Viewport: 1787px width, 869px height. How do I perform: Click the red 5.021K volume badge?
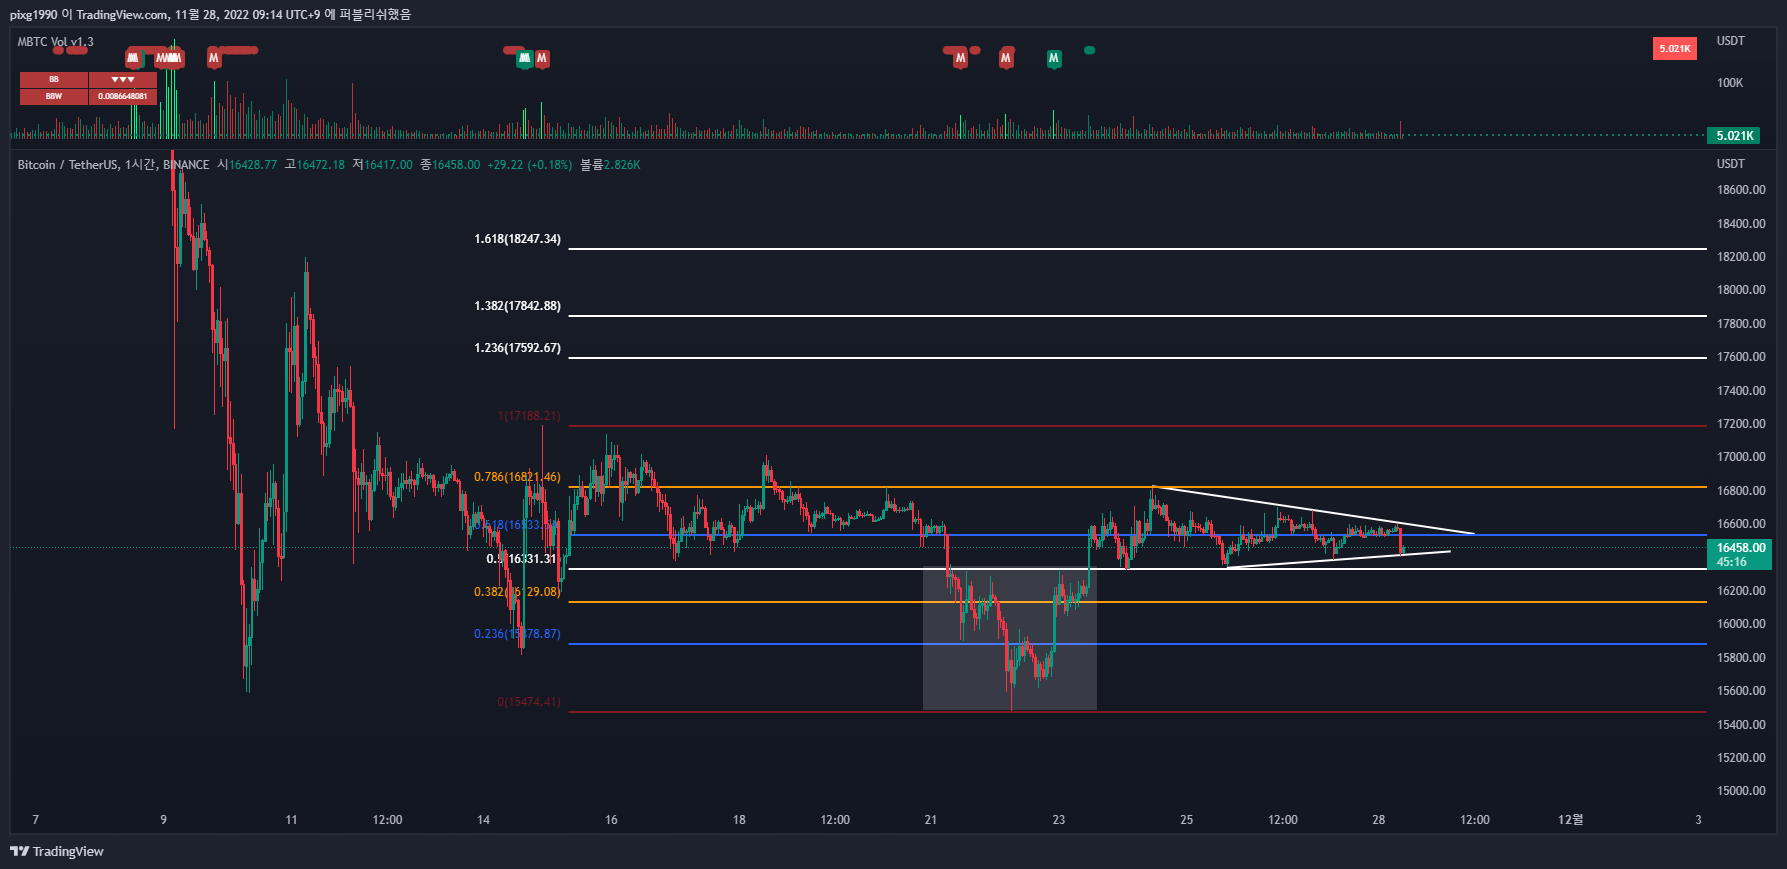[x=1675, y=48]
